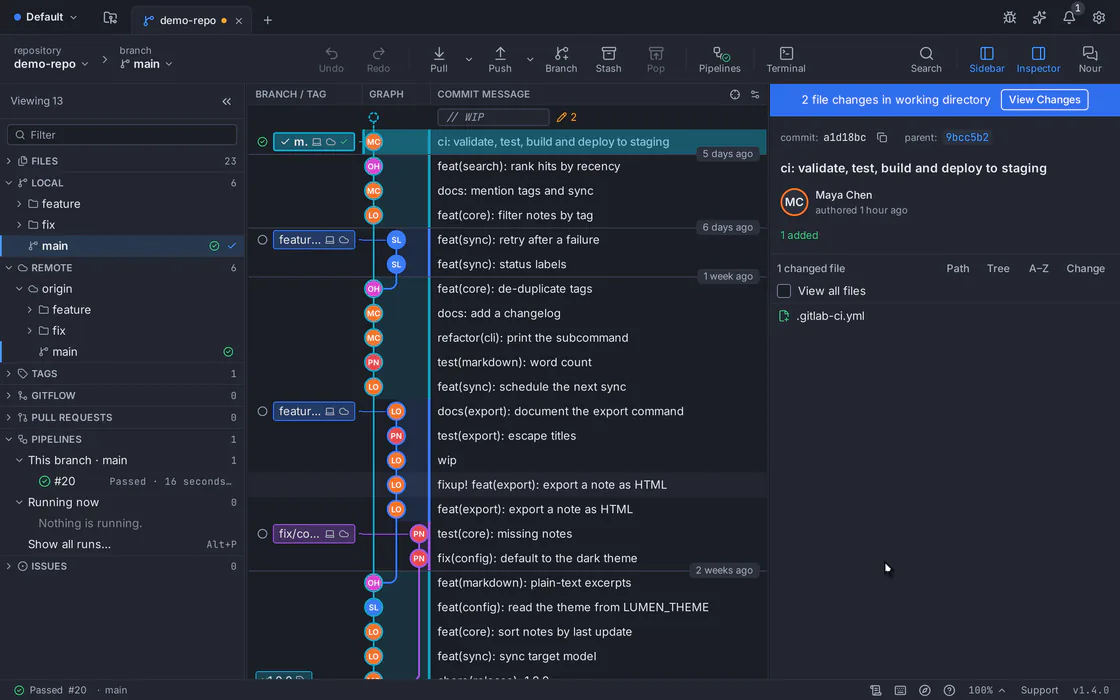Close the demo-repo tab
Screen dimensions: 1120x700
point(239,21)
